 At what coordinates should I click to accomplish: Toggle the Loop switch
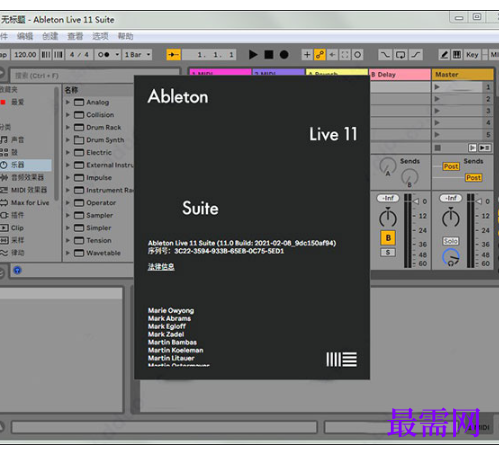400,55
